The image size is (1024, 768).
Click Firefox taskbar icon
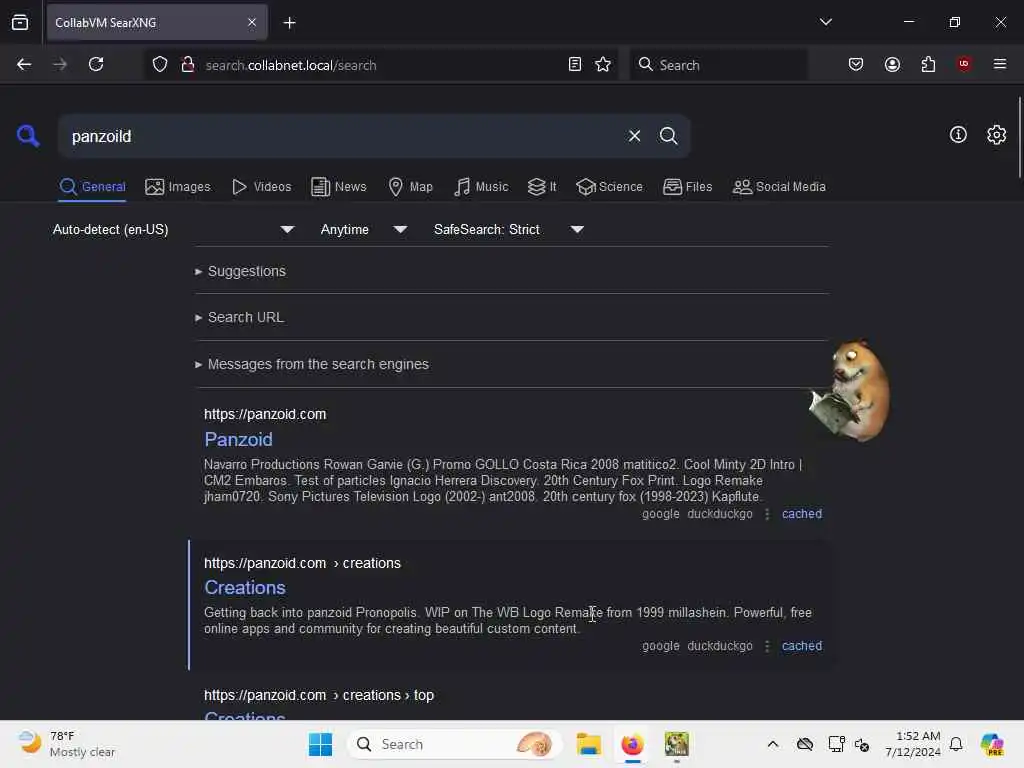632,744
